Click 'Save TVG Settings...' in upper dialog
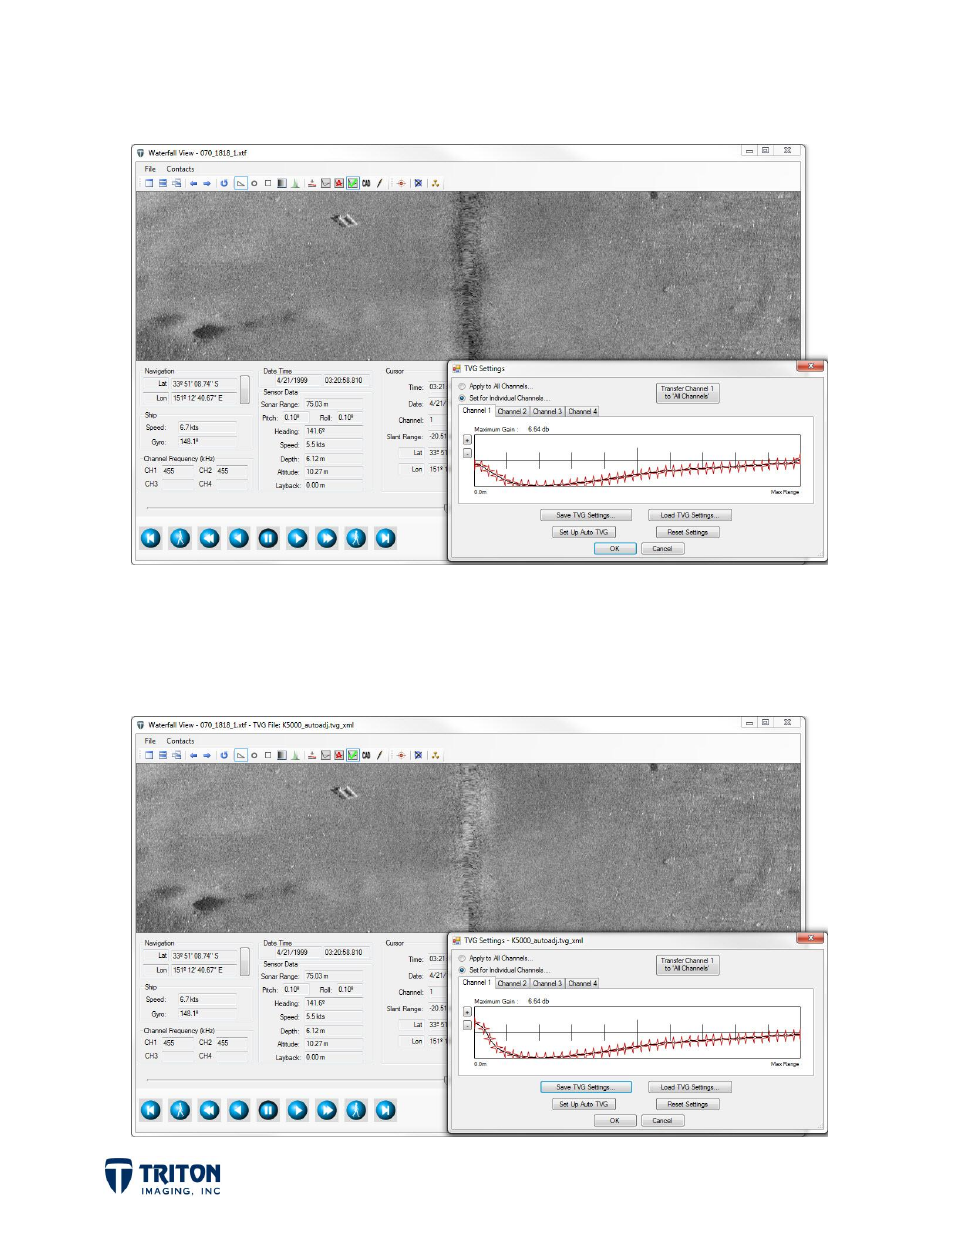The width and height of the screenshot is (954, 1235). (588, 515)
